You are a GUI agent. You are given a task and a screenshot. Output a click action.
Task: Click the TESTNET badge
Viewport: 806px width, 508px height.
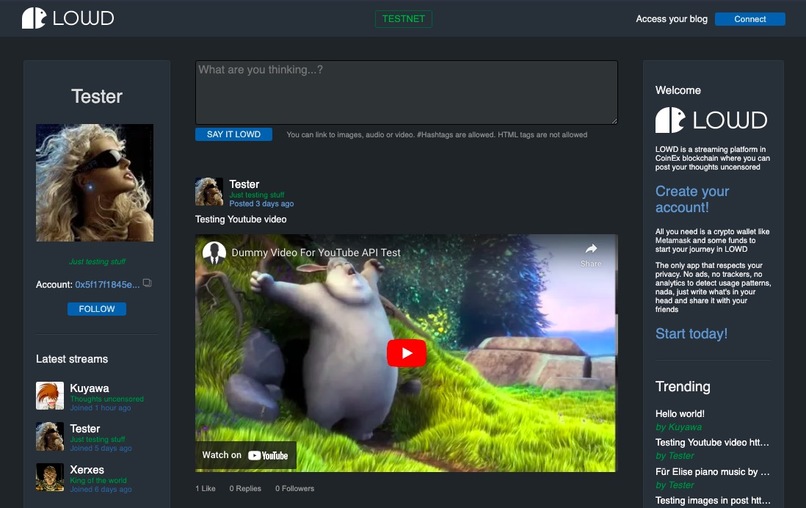[x=404, y=19]
